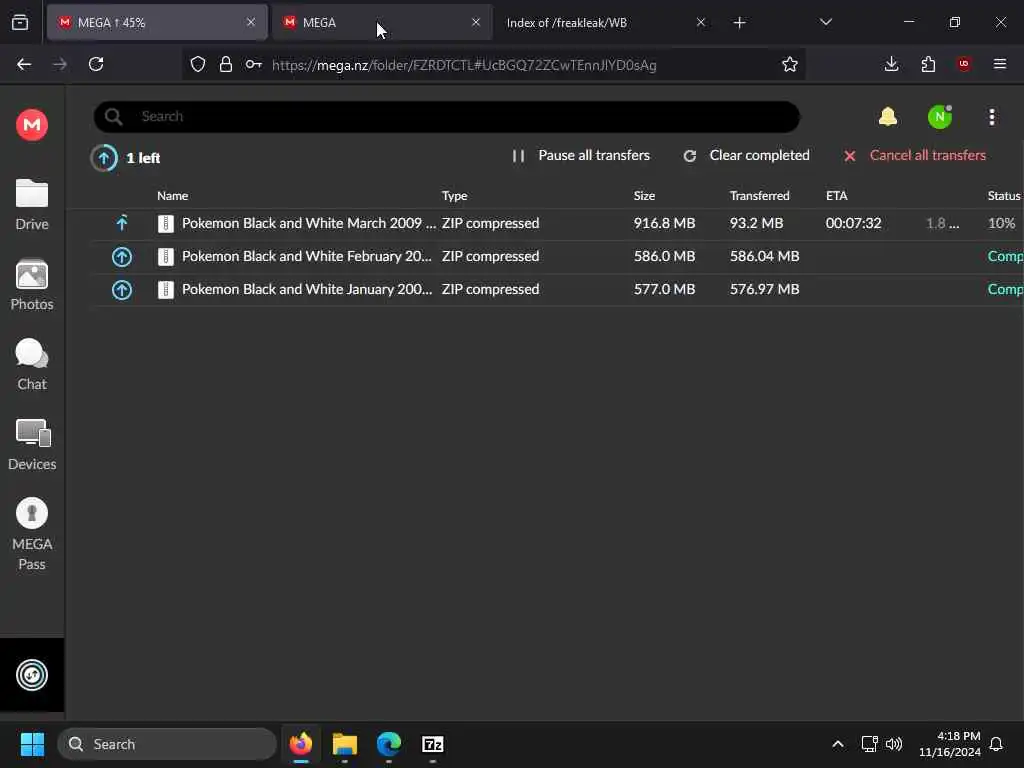Image resolution: width=1024 pixels, height=768 pixels.
Task: Click ZIP file icon of January file
Action: tap(166, 289)
